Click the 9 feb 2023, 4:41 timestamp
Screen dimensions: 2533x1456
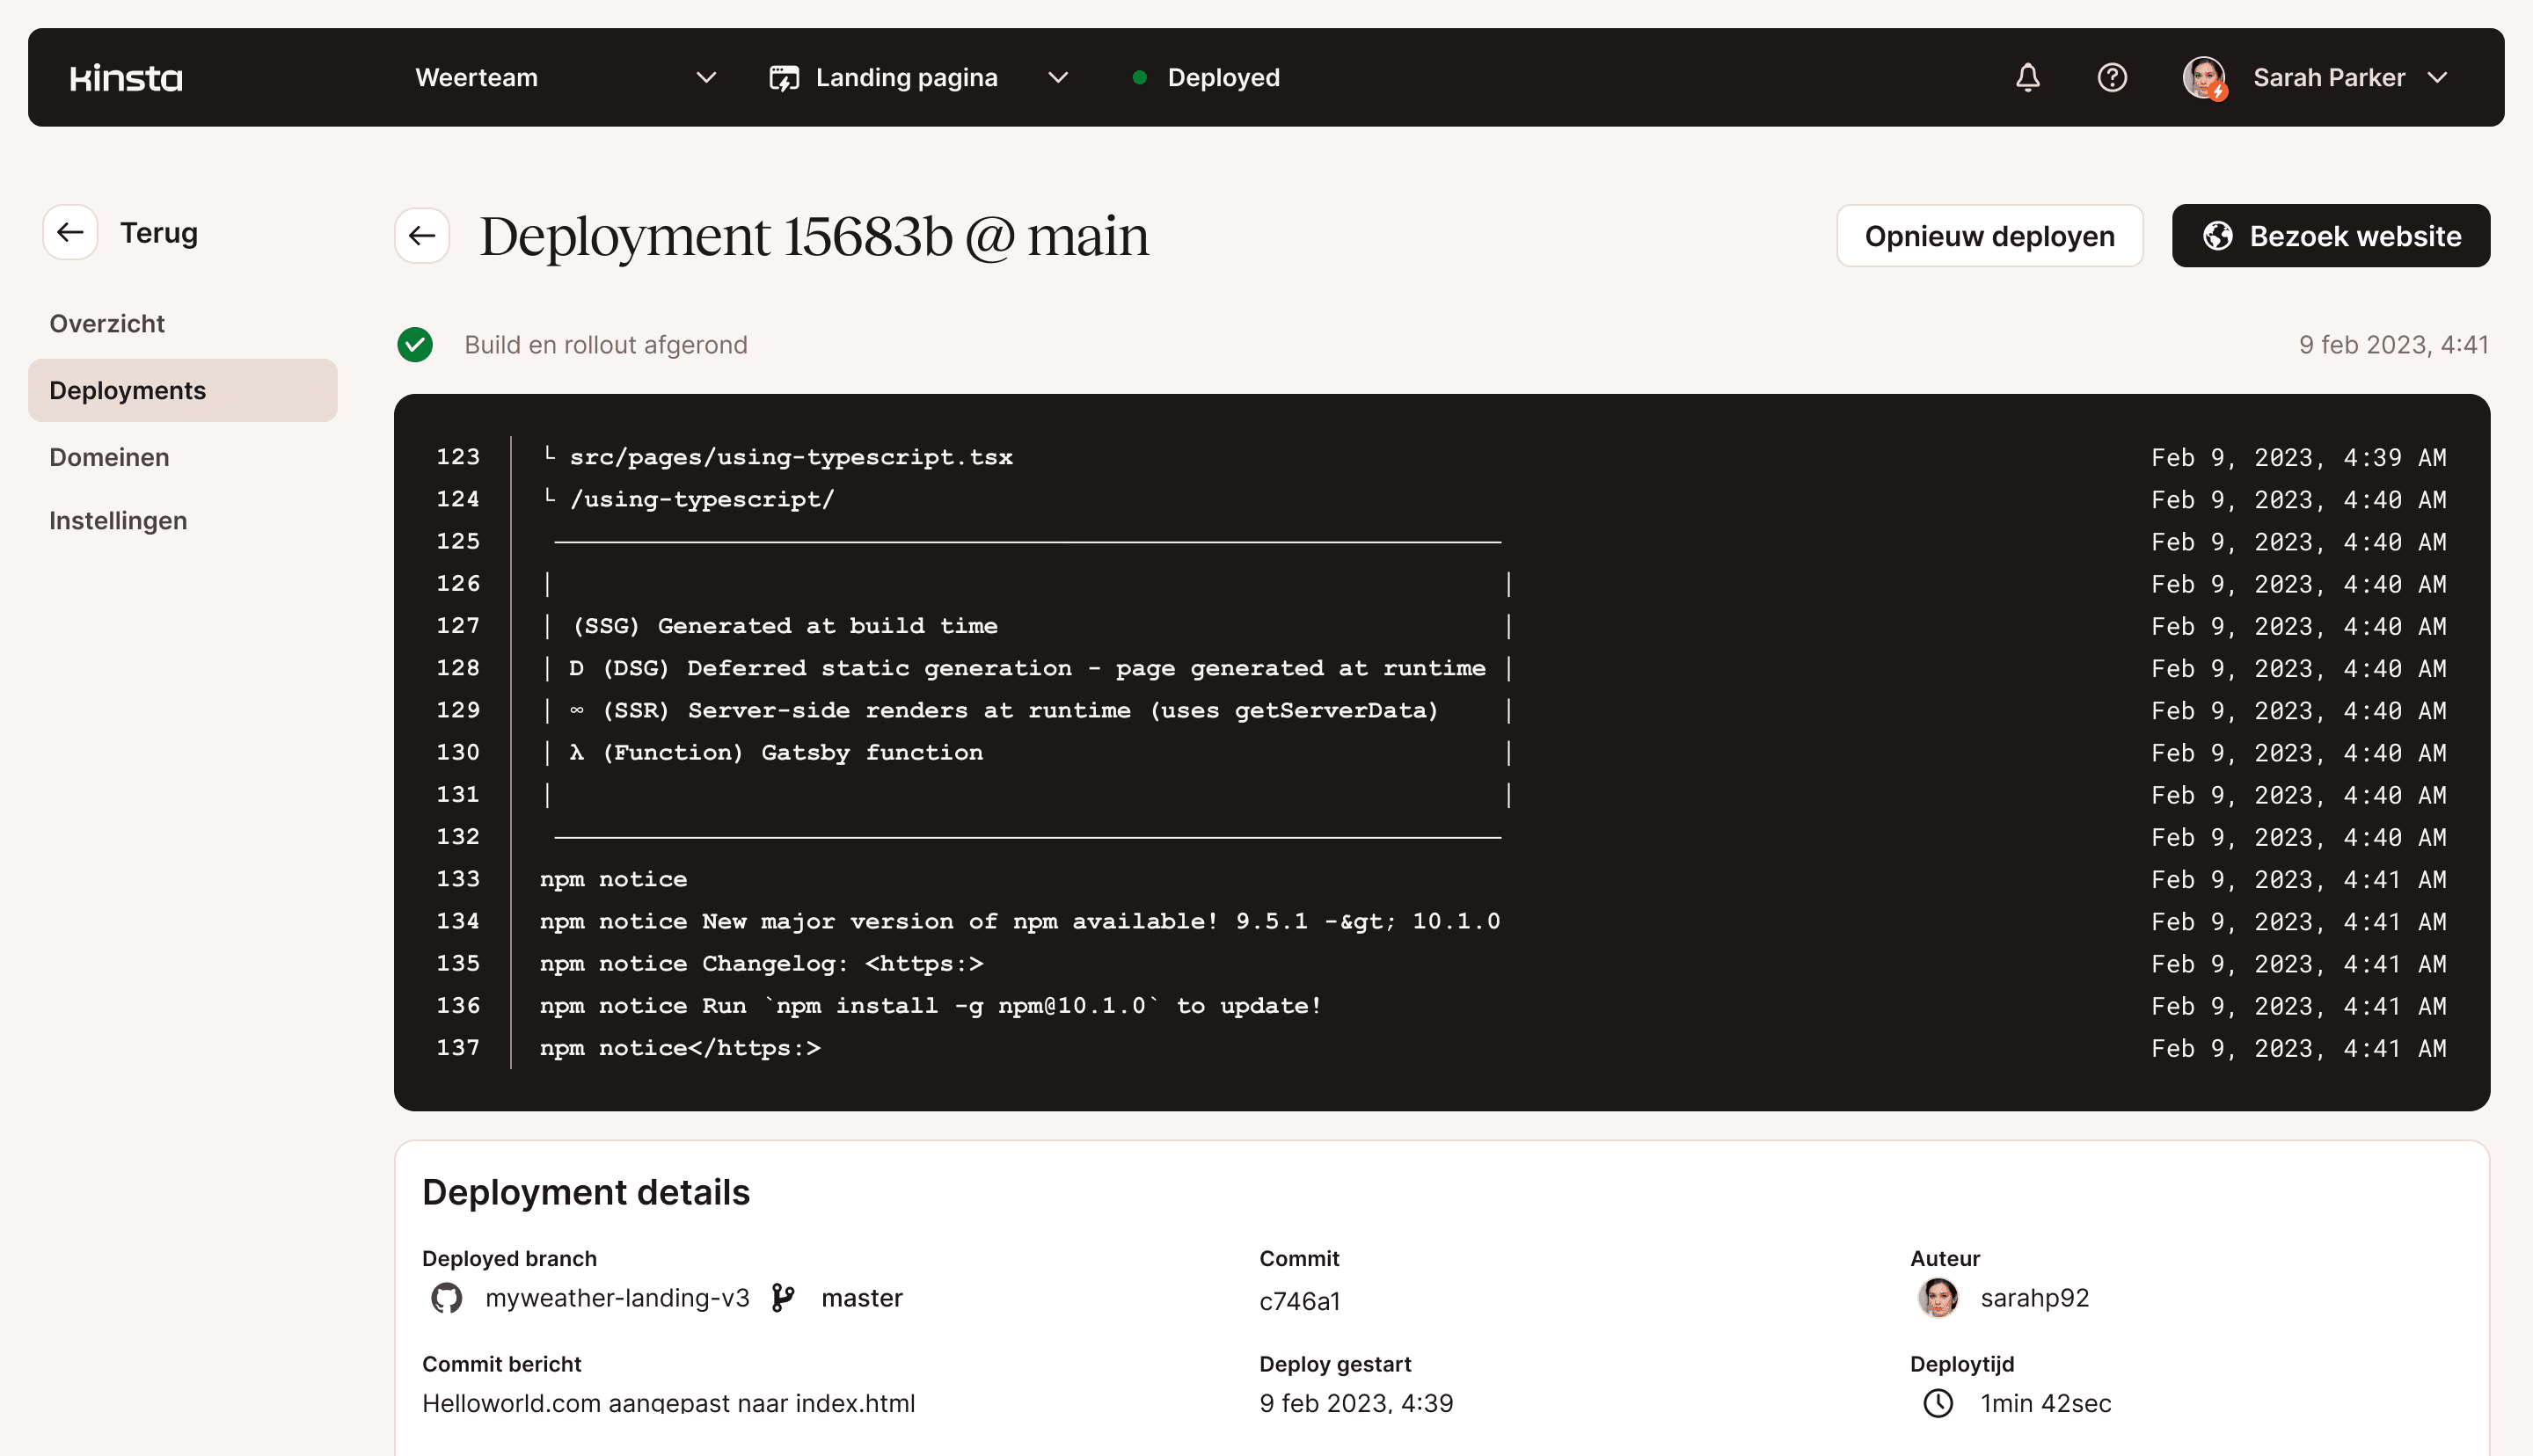(x=2393, y=344)
